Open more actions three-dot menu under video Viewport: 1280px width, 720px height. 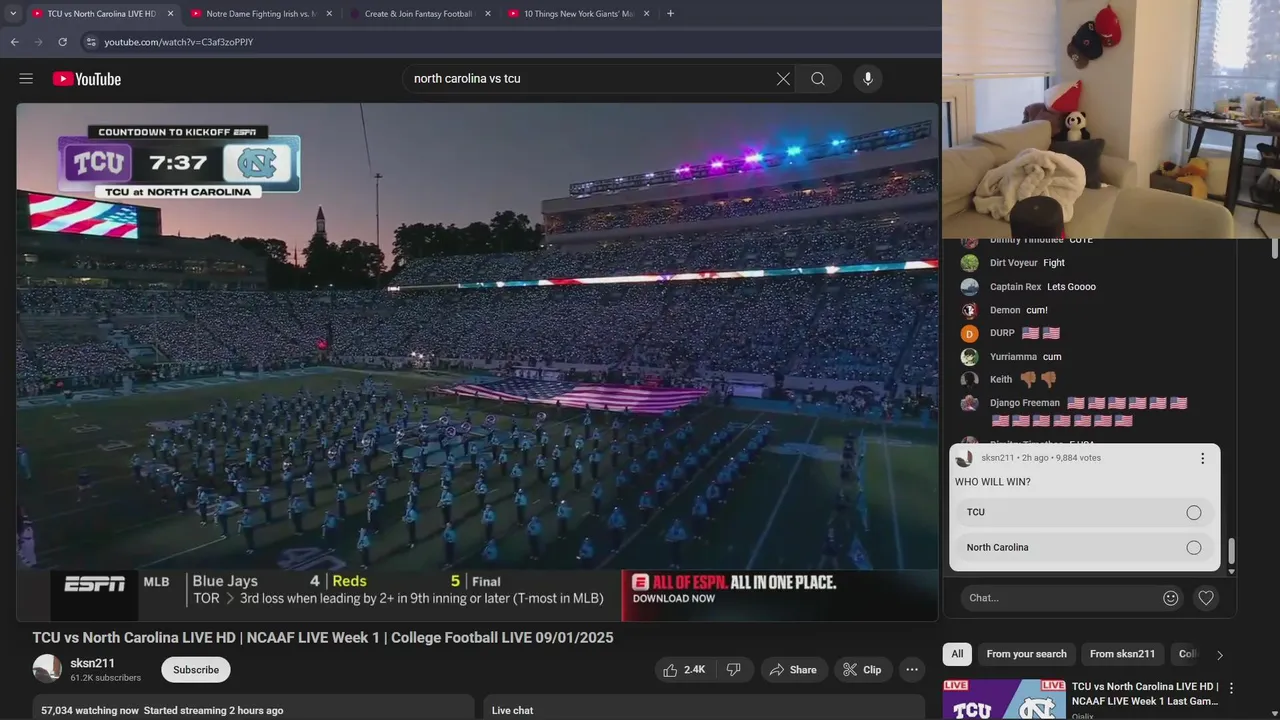pos(912,670)
